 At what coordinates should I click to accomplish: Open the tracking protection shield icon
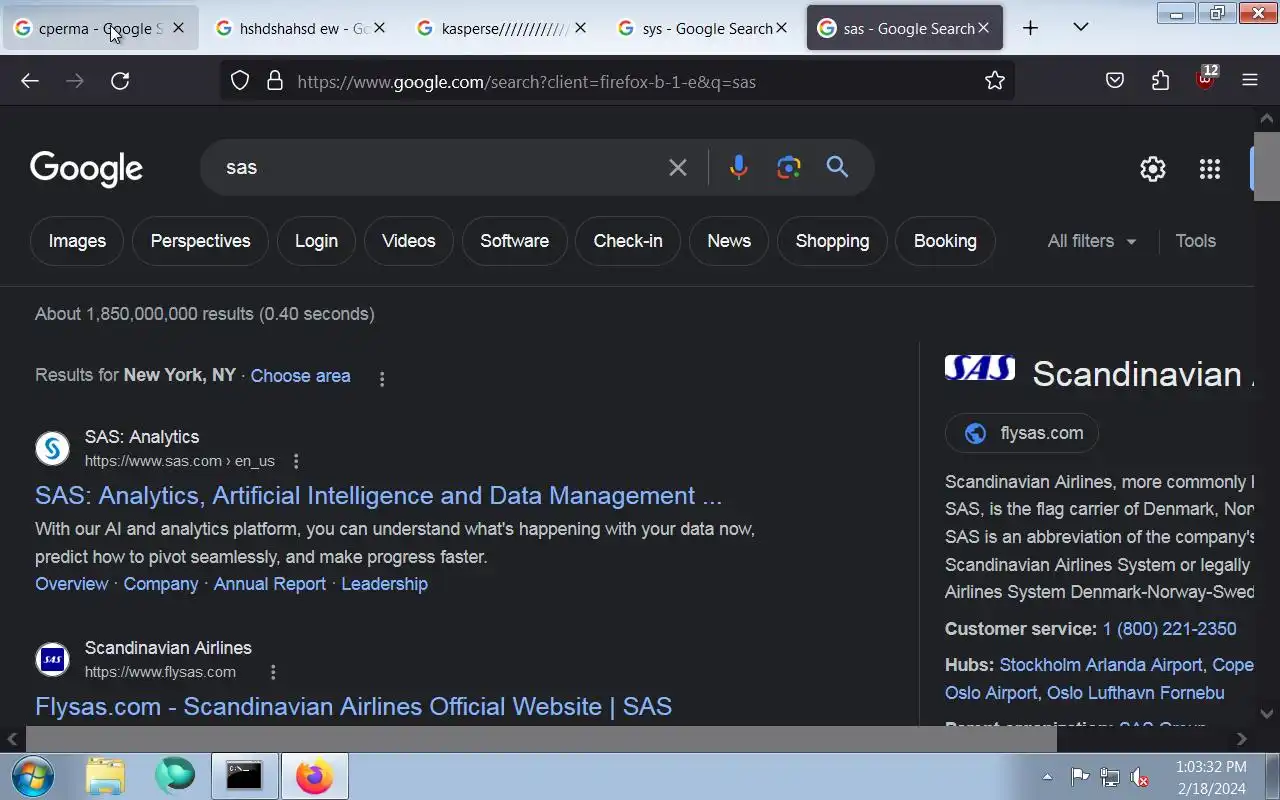click(240, 81)
